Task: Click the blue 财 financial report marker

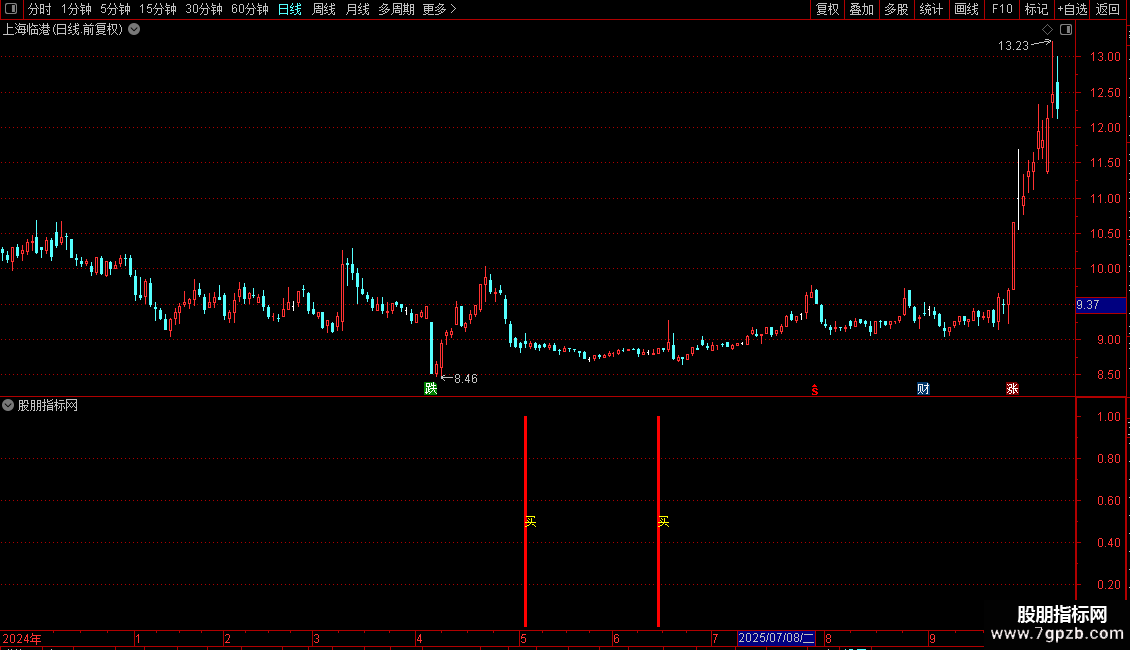Action: [x=923, y=388]
